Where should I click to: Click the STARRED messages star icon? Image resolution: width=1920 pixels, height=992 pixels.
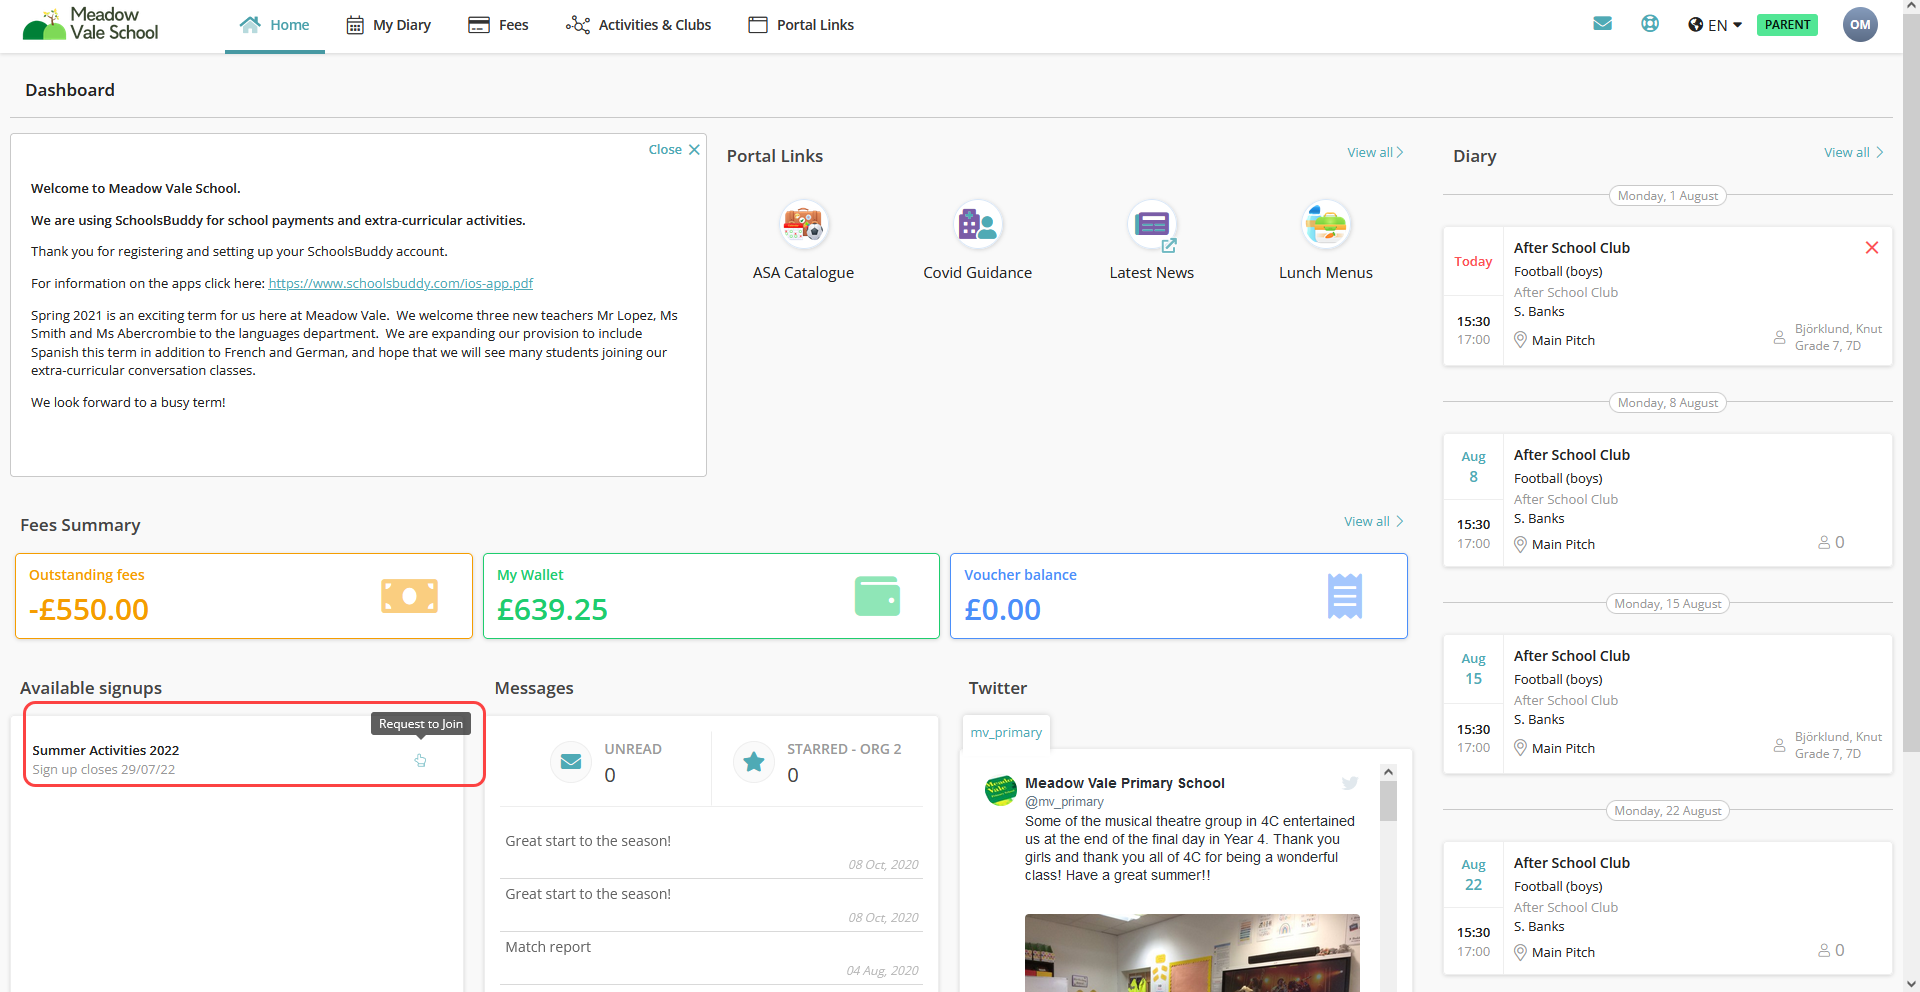coord(754,762)
